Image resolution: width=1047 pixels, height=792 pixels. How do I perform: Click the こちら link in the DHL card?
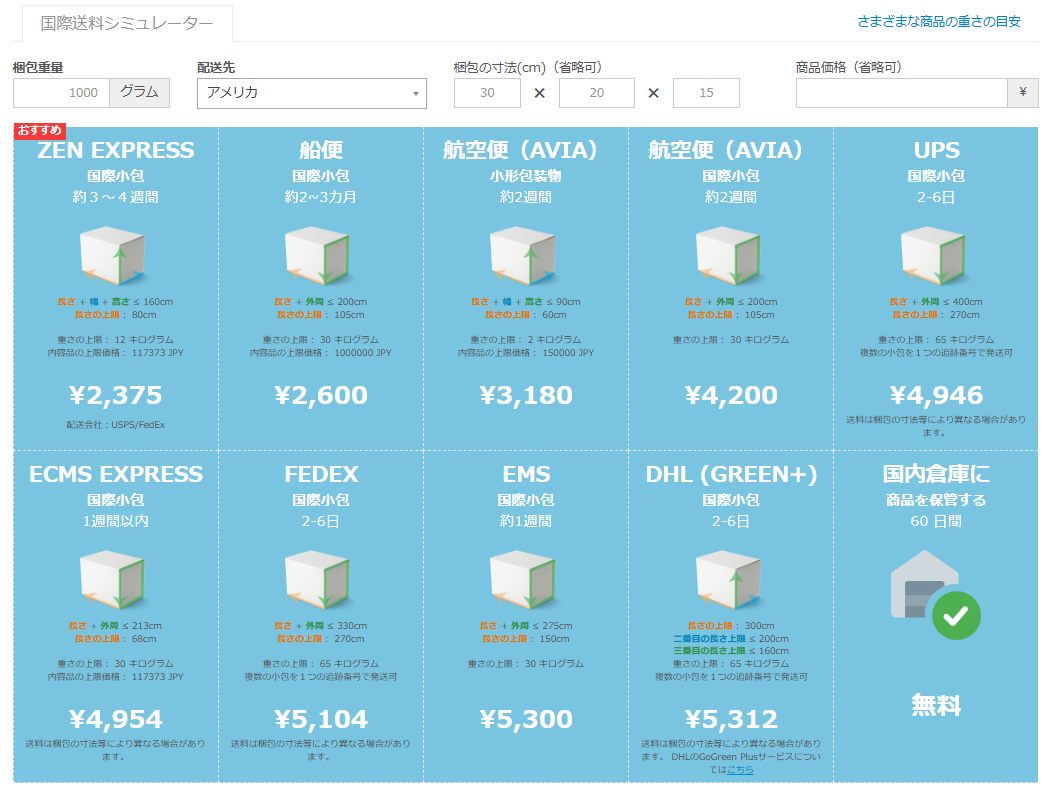coord(740,770)
